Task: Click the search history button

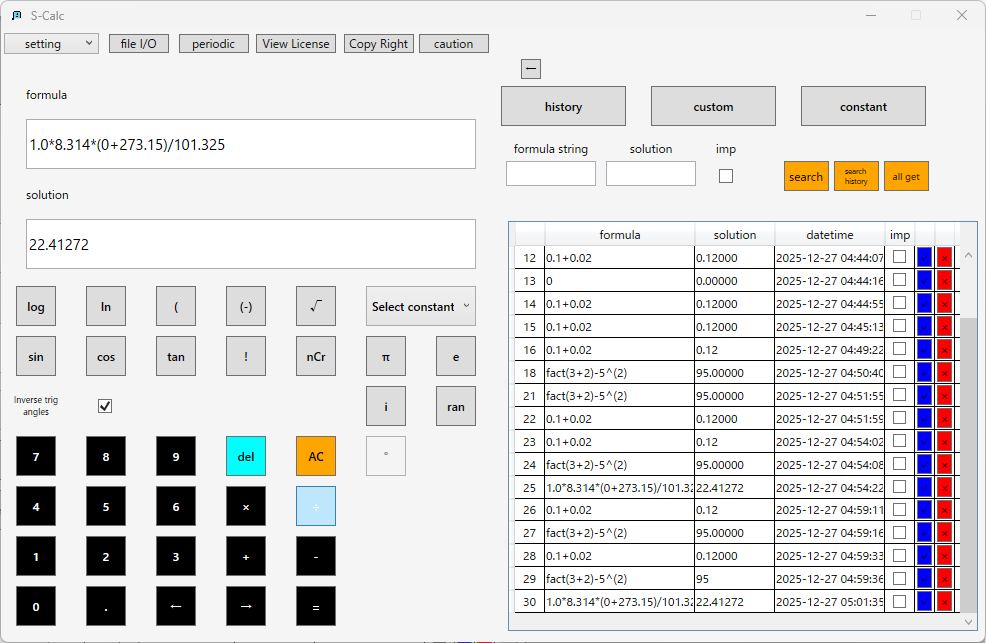Action: pos(856,176)
